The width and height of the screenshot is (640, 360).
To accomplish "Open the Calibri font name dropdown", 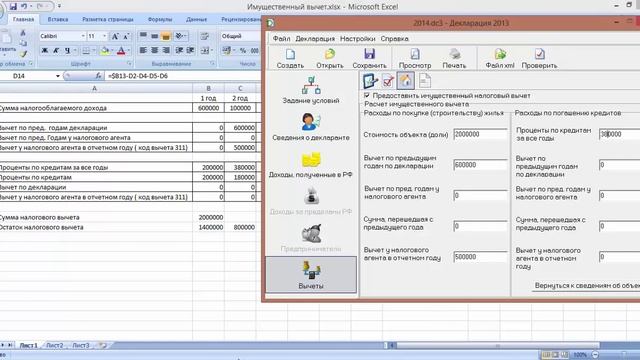I will tap(83, 36).
